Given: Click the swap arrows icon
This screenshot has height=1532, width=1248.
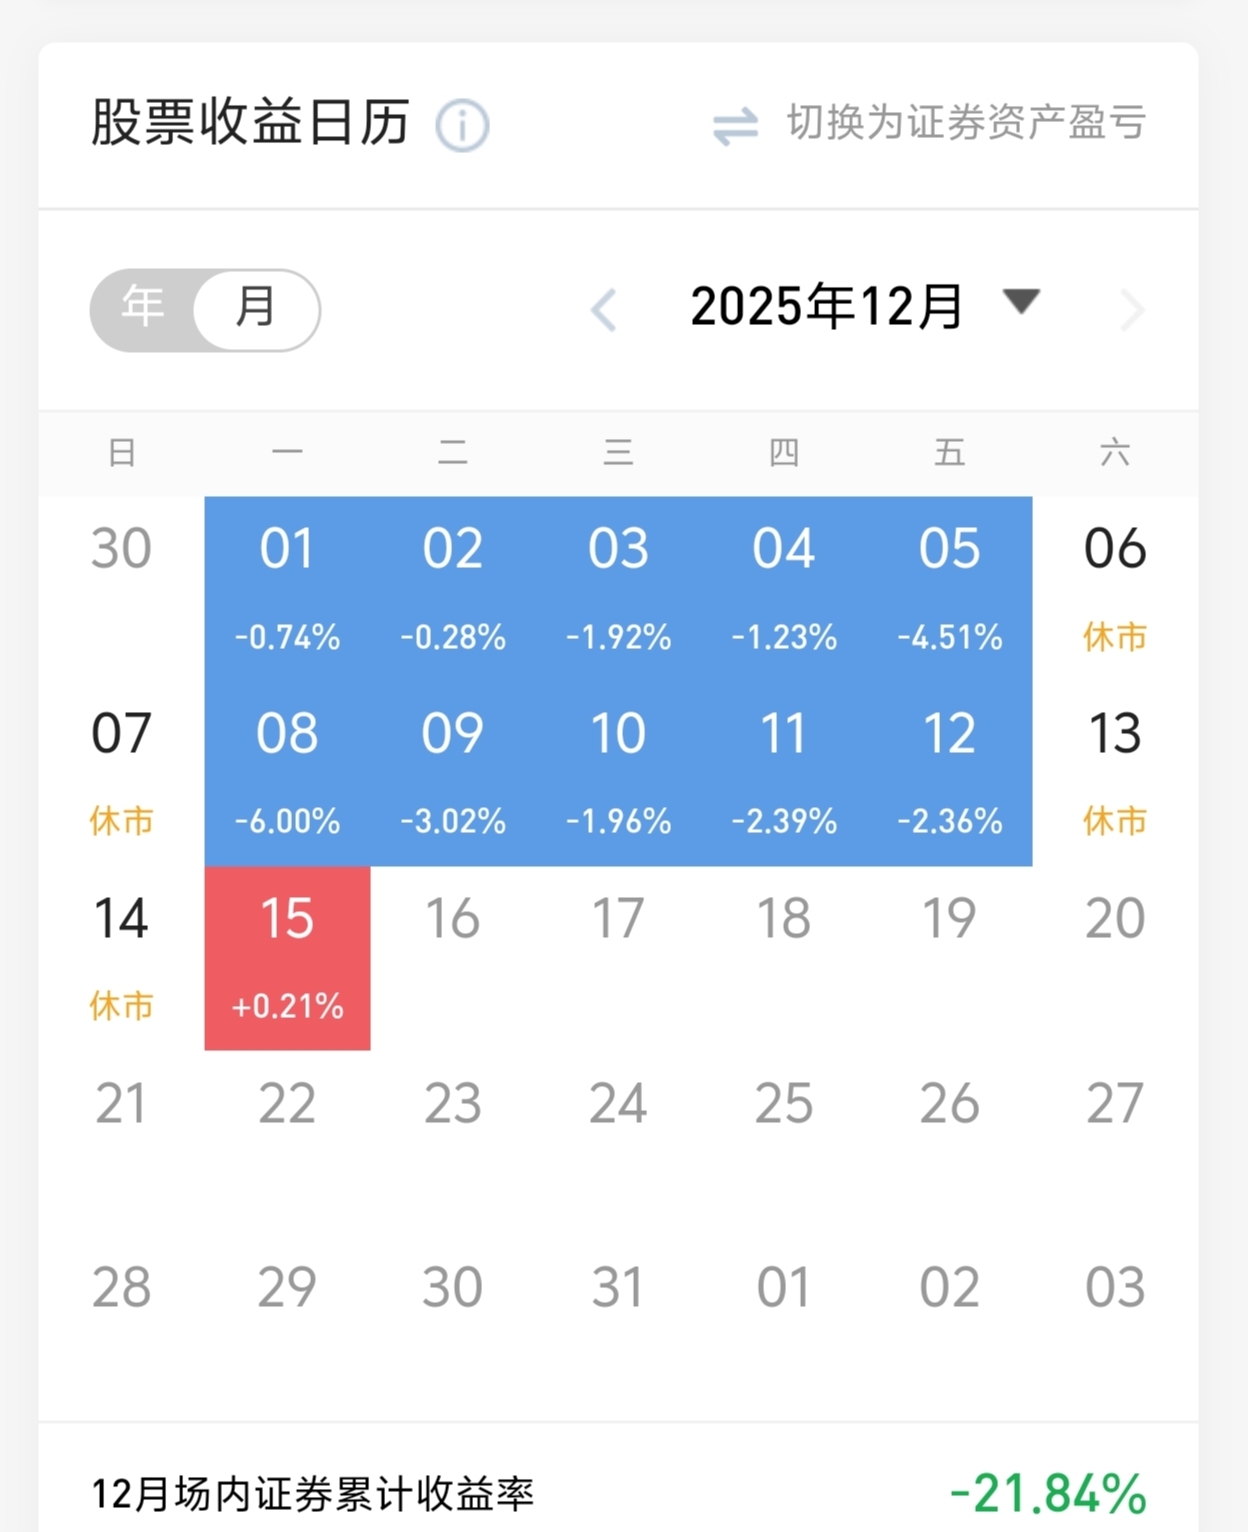Looking at the screenshot, I should [735, 126].
